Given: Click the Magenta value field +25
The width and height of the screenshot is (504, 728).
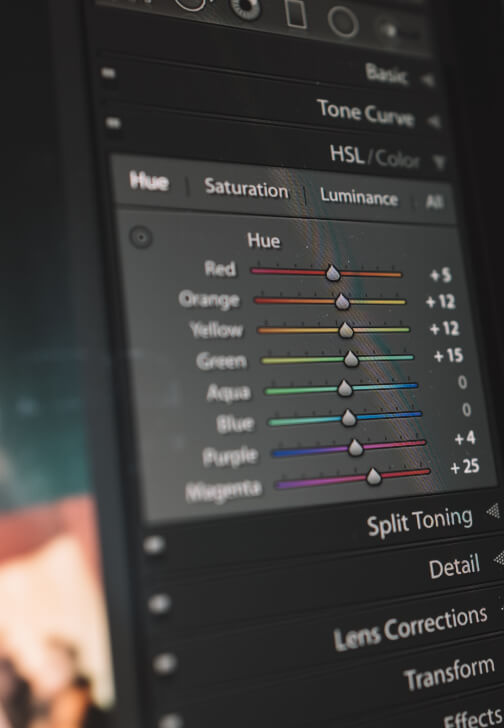Looking at the screenshot, I should 465,467.
